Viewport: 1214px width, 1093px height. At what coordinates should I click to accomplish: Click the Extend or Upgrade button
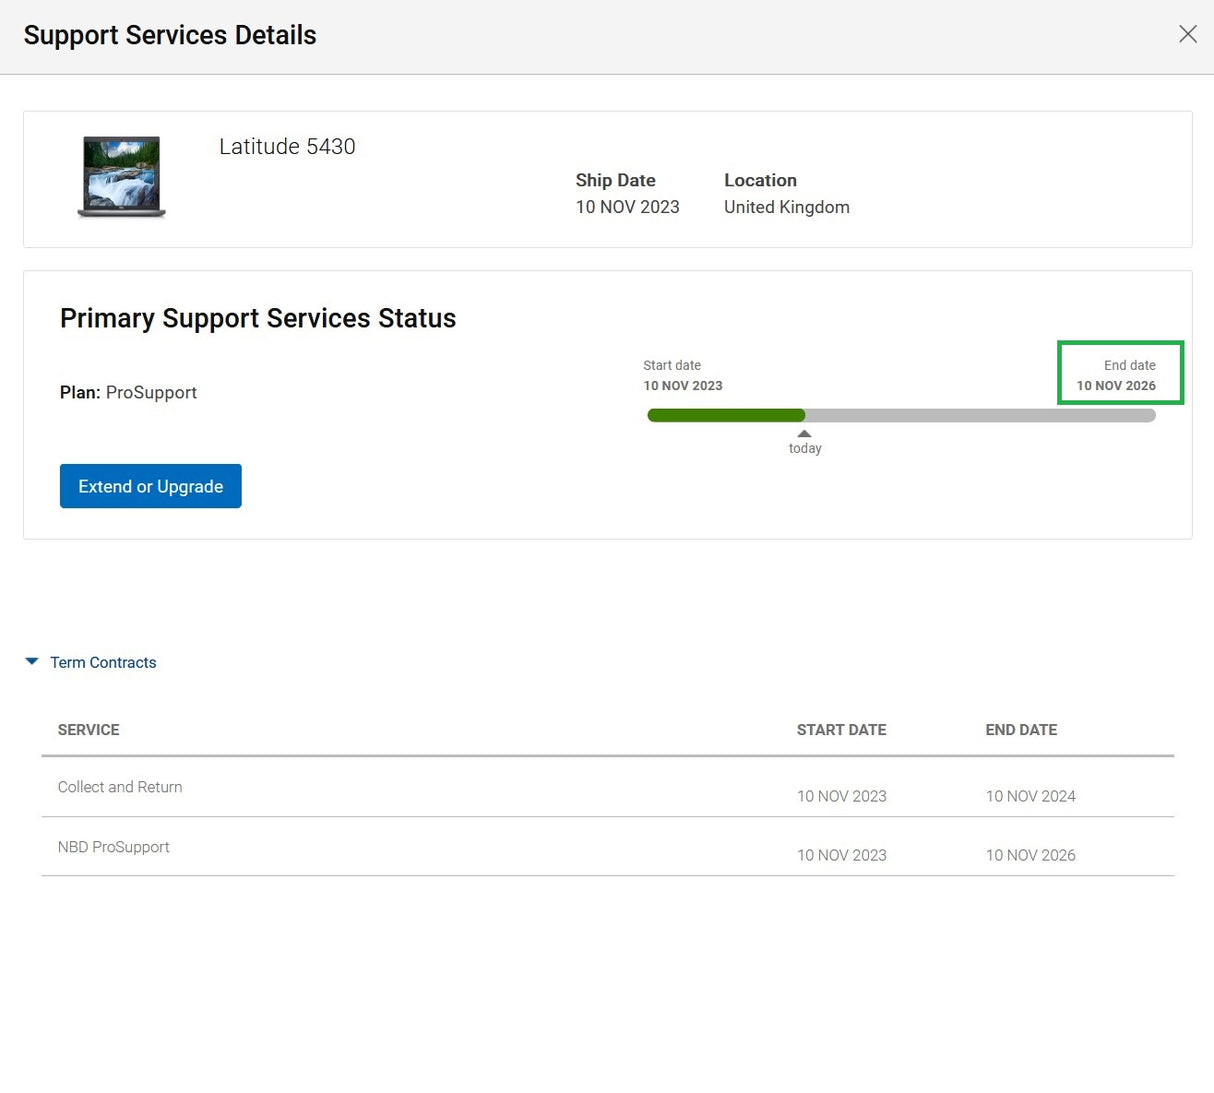[151, 486]
